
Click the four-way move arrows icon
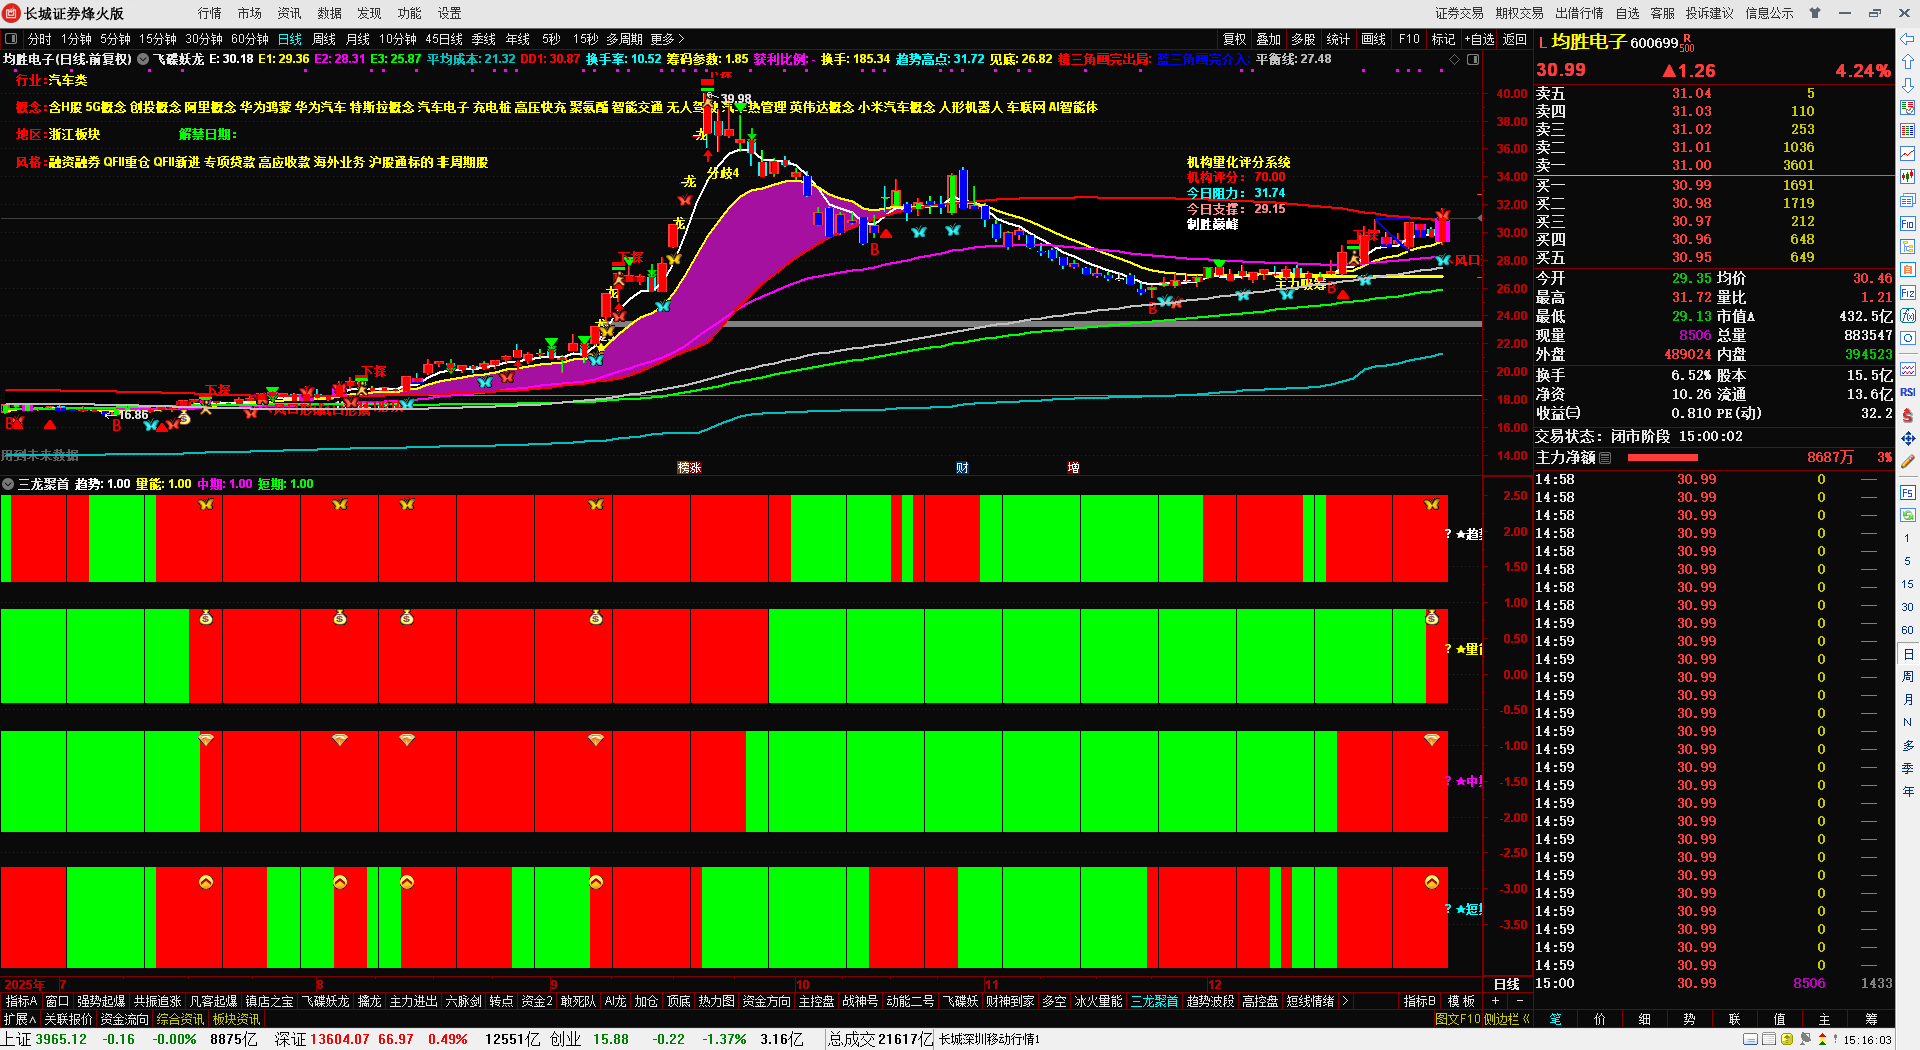(1908, 438)
